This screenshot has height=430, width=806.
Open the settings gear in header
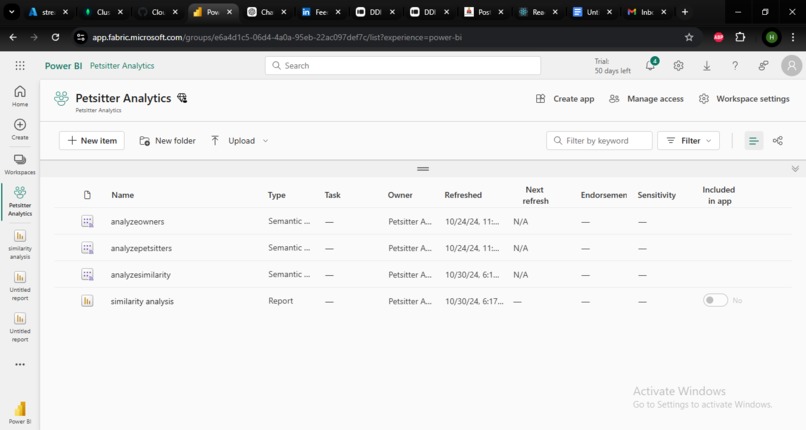[679, 66]
